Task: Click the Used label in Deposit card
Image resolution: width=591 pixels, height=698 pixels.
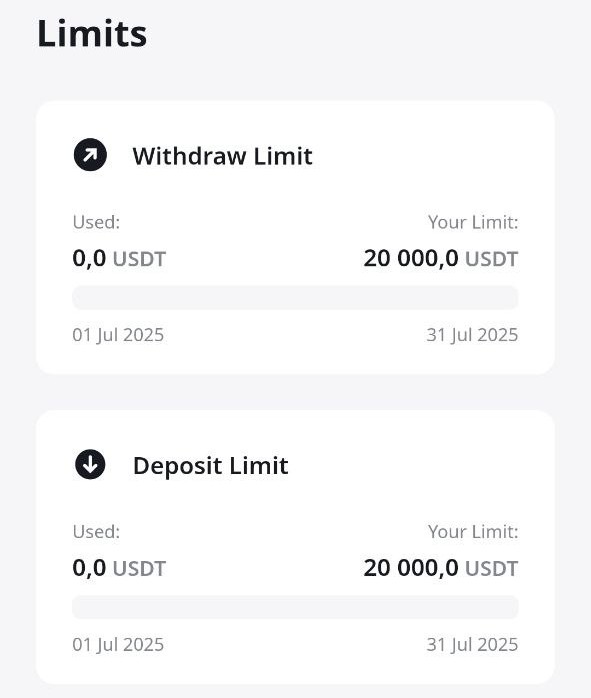Action: [96, 532]
